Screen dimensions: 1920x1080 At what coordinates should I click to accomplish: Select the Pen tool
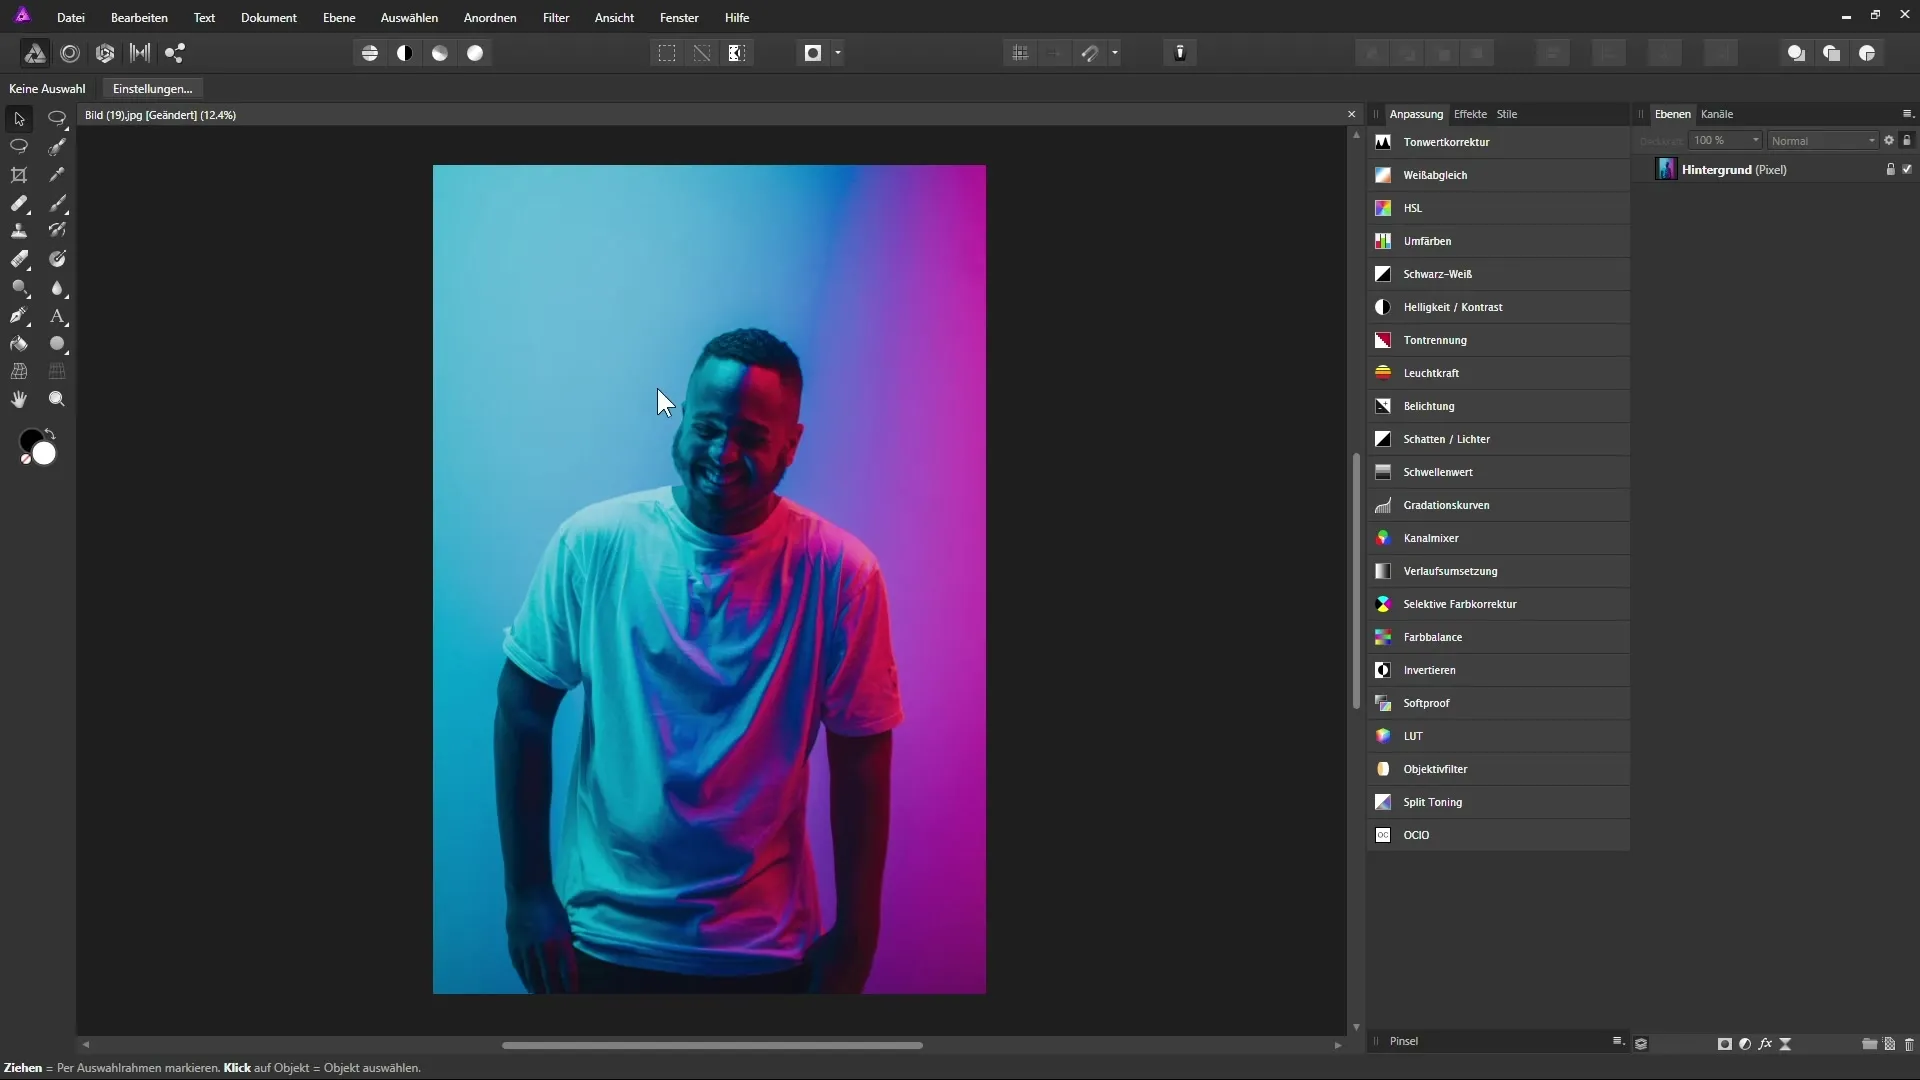19,316
